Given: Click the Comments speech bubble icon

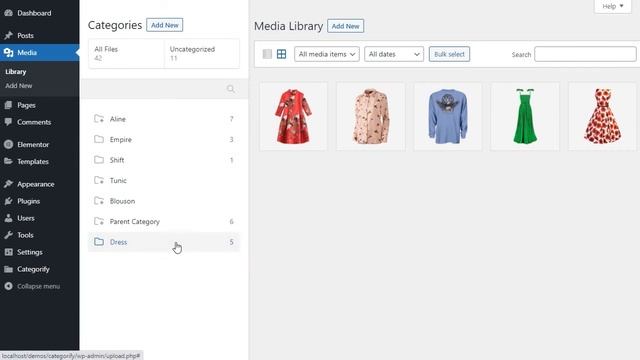Looking at the screenshot, I should [8, 122].
